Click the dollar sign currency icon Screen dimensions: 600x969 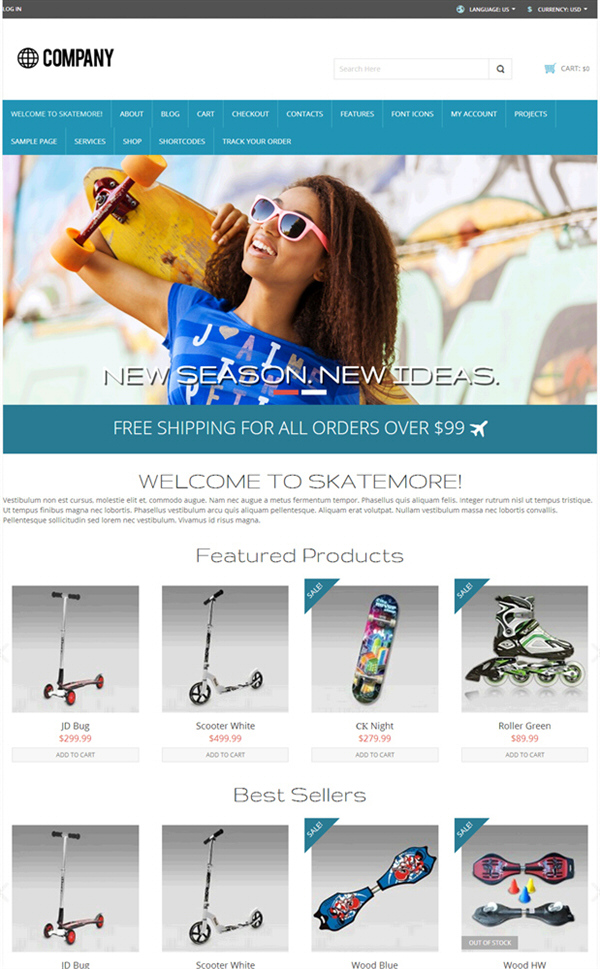tap(530, 9)
